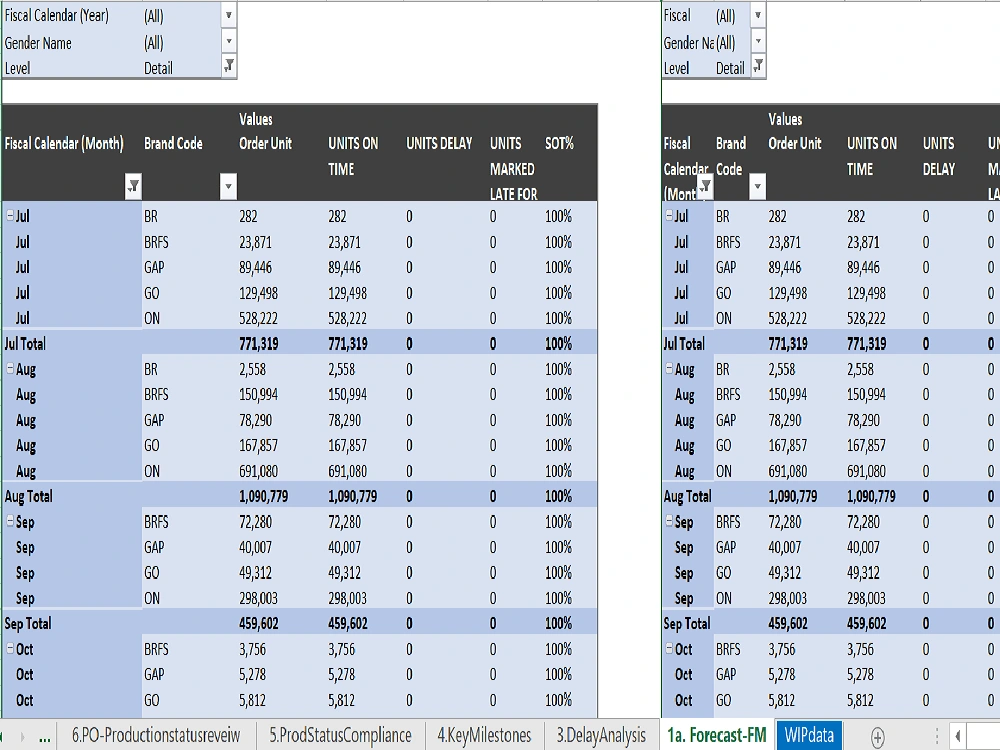The image size is (1000, 750).
Task: Collapse the Oct group in left pivot
Action: click(x=10, y=649)
